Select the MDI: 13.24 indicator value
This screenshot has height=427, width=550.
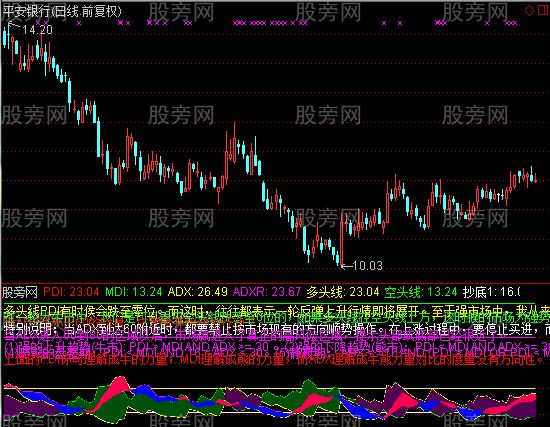tap(134, 292)
